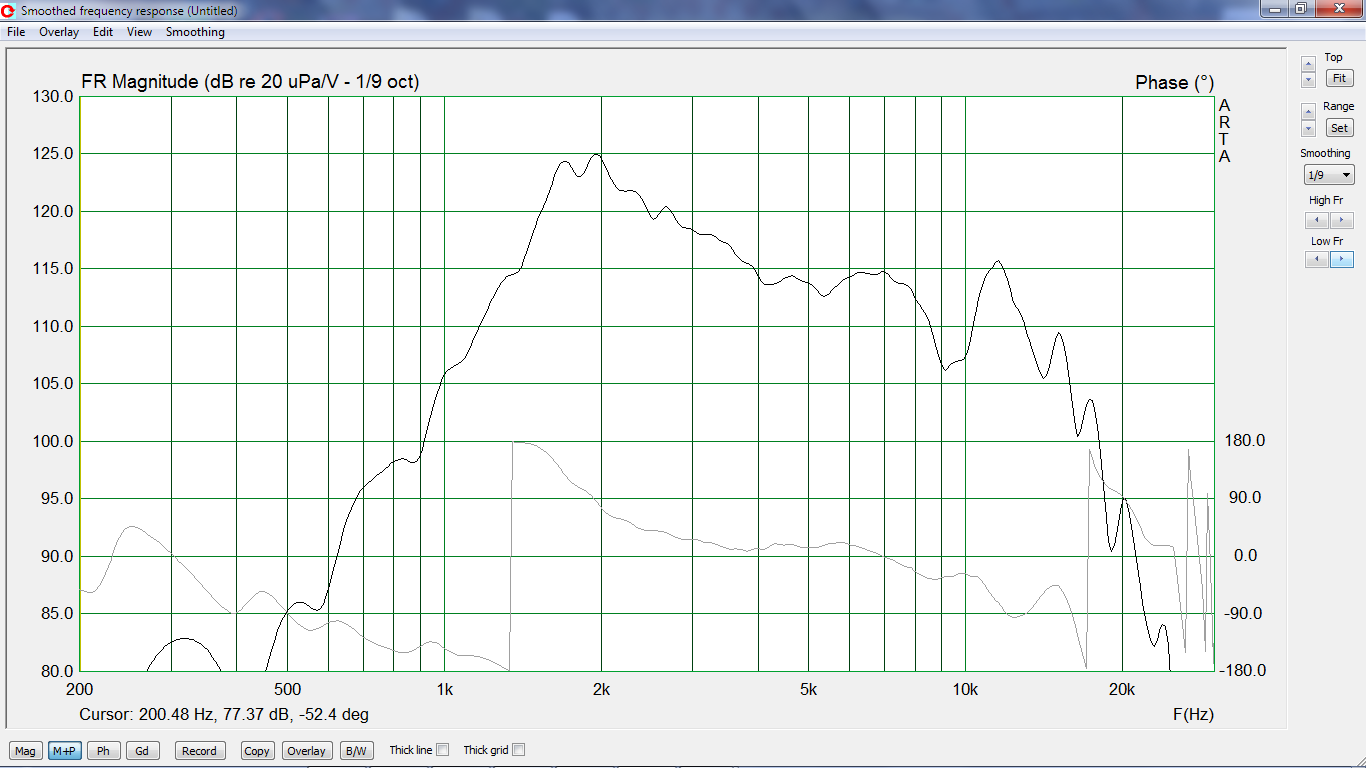Enable the Thick line checkbox
Screen dimensions: 1366x768
tap(443, 750)
